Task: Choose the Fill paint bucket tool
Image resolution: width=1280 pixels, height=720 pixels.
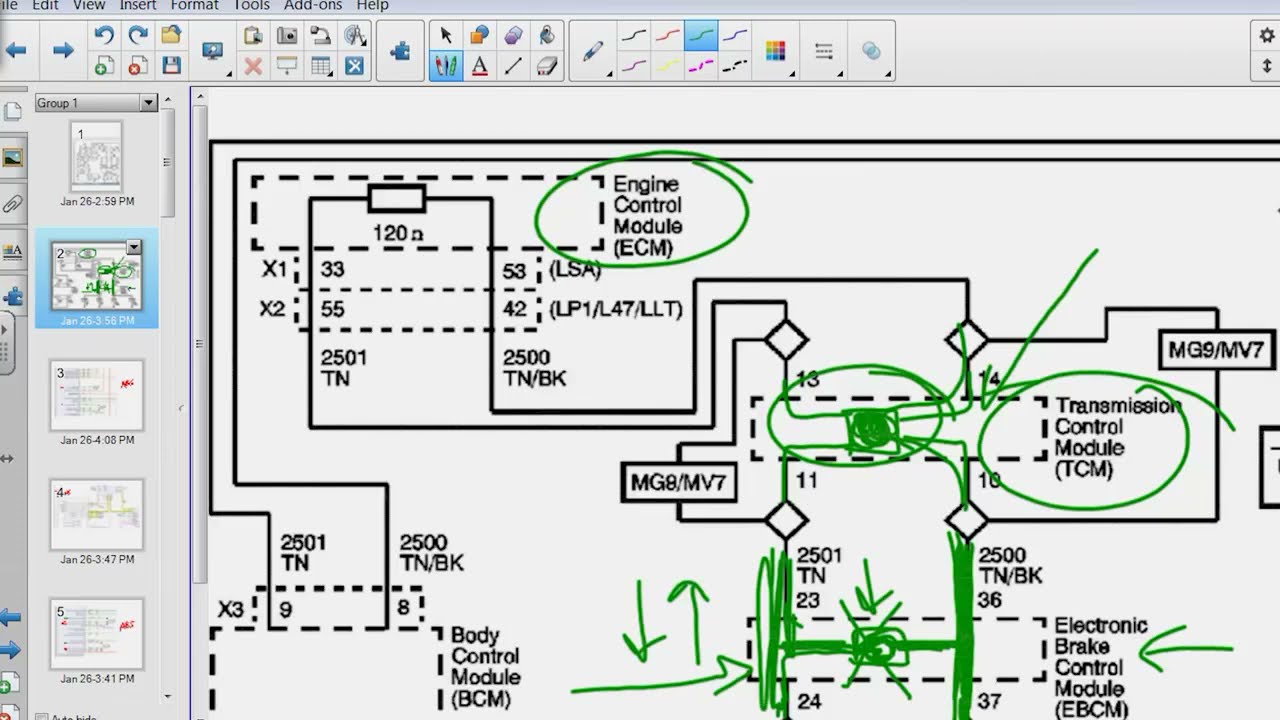Action: click(x=546, y=35)
